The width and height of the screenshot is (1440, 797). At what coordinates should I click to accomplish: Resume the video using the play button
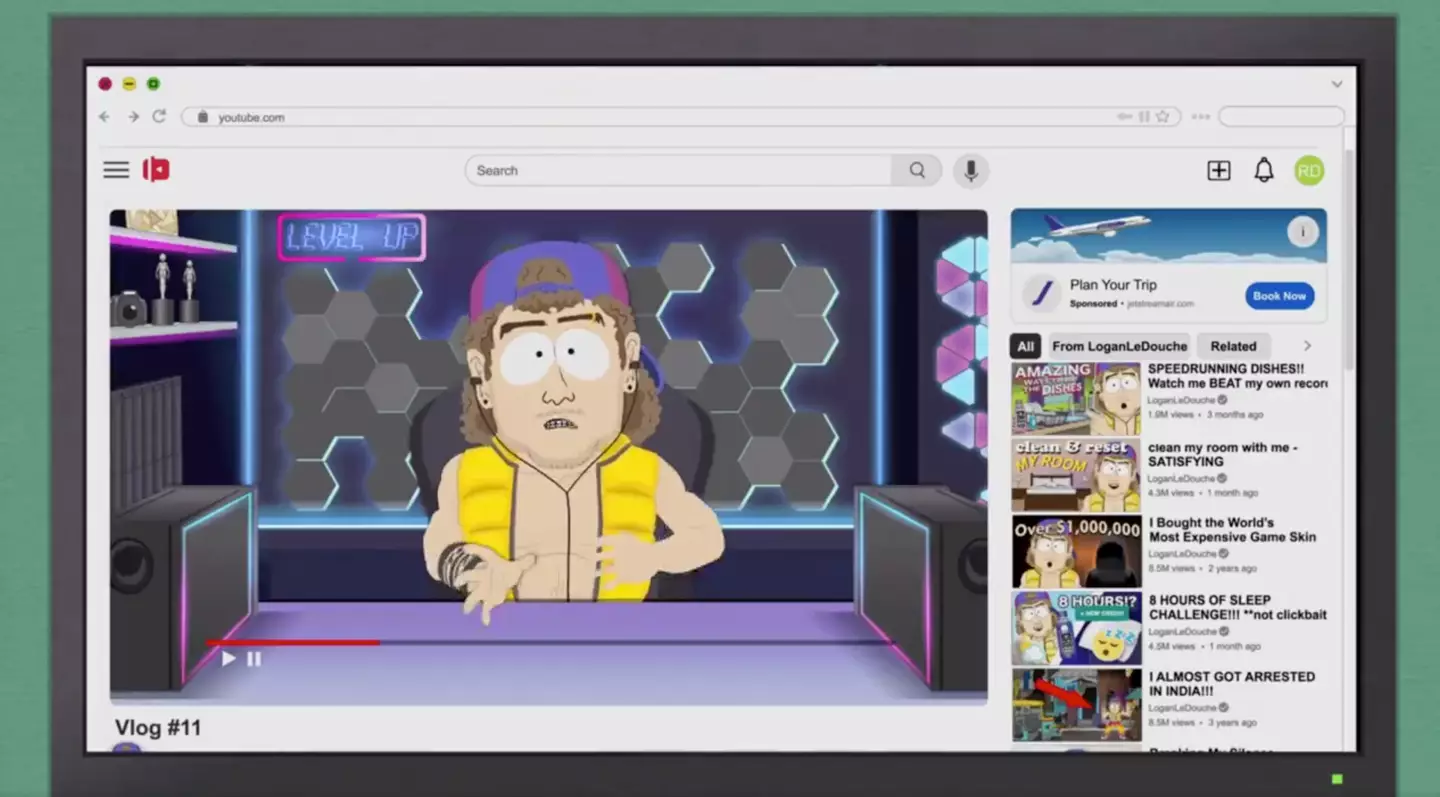(228, 658)
